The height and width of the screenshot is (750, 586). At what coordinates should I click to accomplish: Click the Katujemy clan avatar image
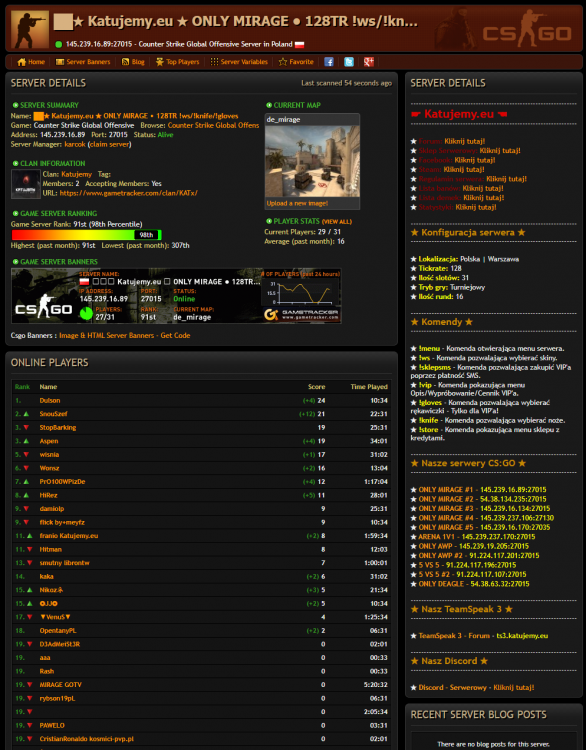[x=26, y=184]
